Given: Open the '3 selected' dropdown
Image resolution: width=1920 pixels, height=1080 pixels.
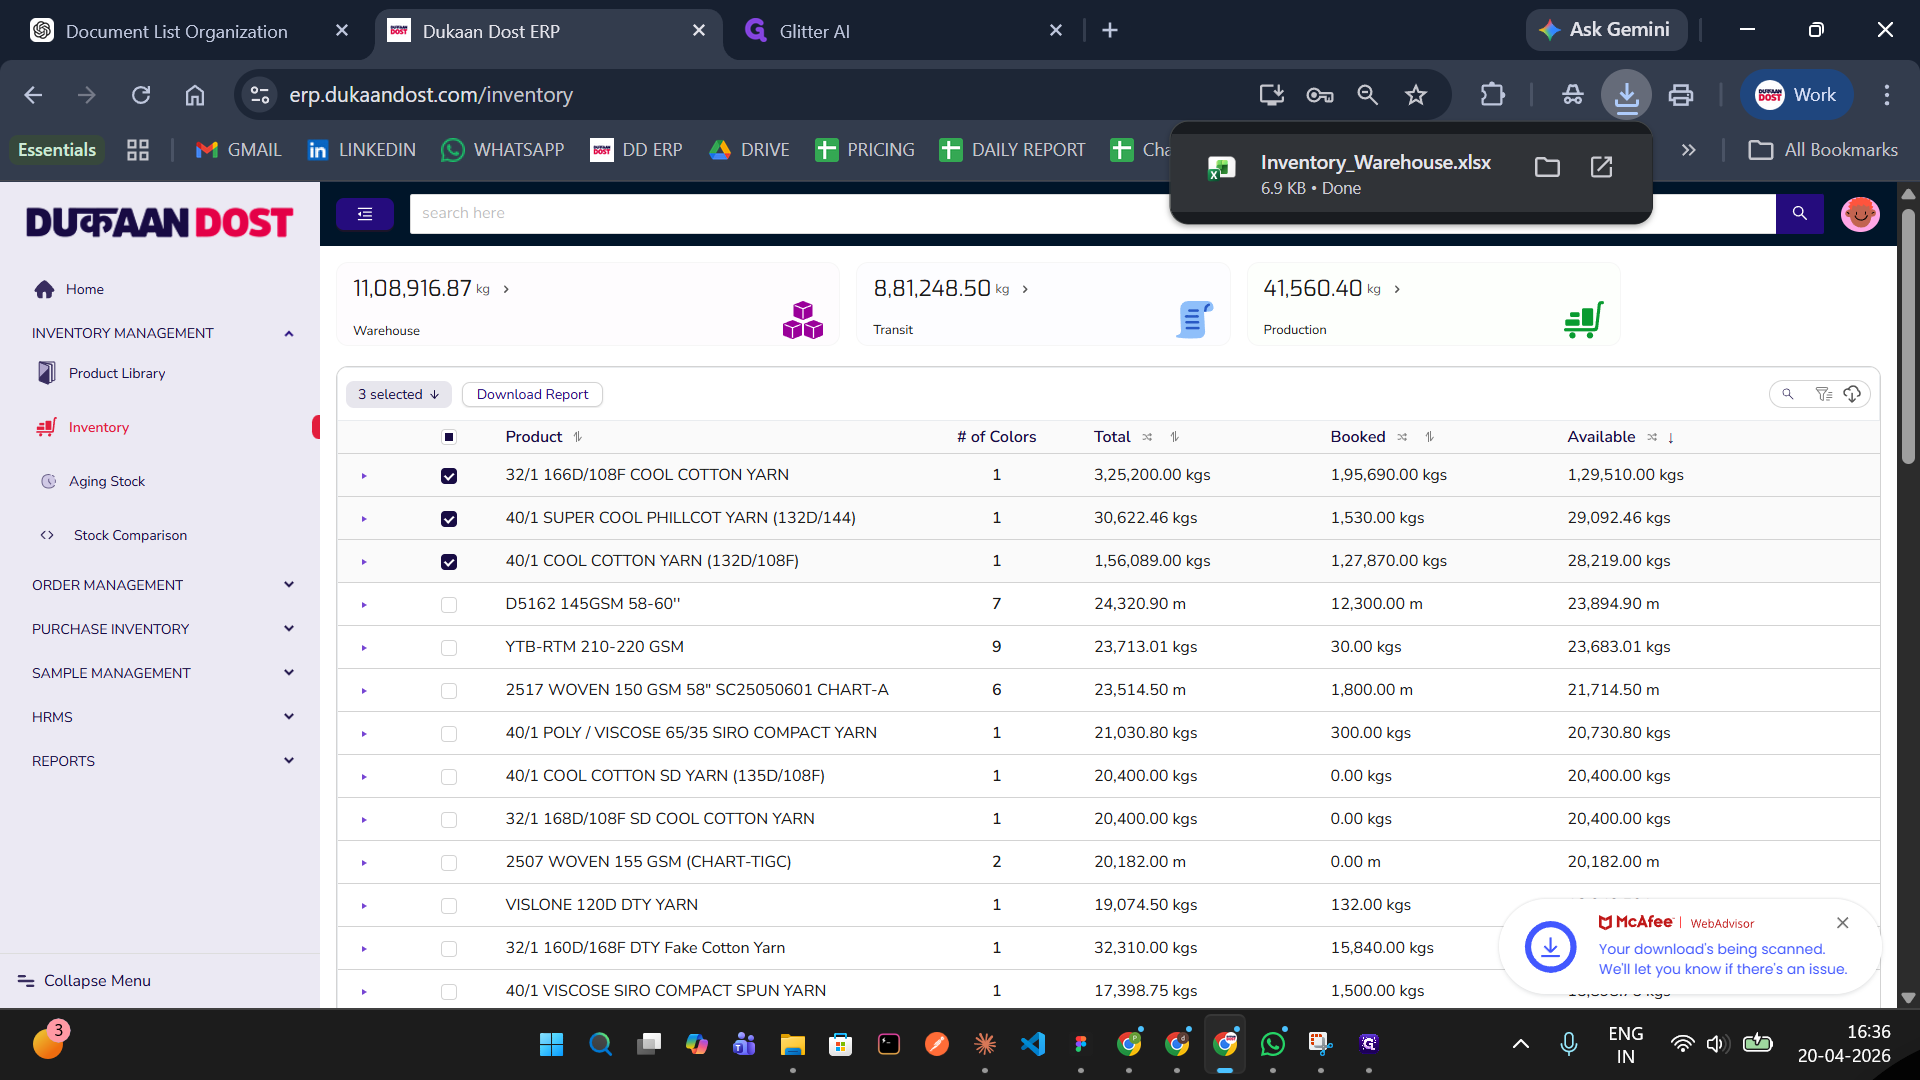Looking at the screenshot, I should [398, 394].
